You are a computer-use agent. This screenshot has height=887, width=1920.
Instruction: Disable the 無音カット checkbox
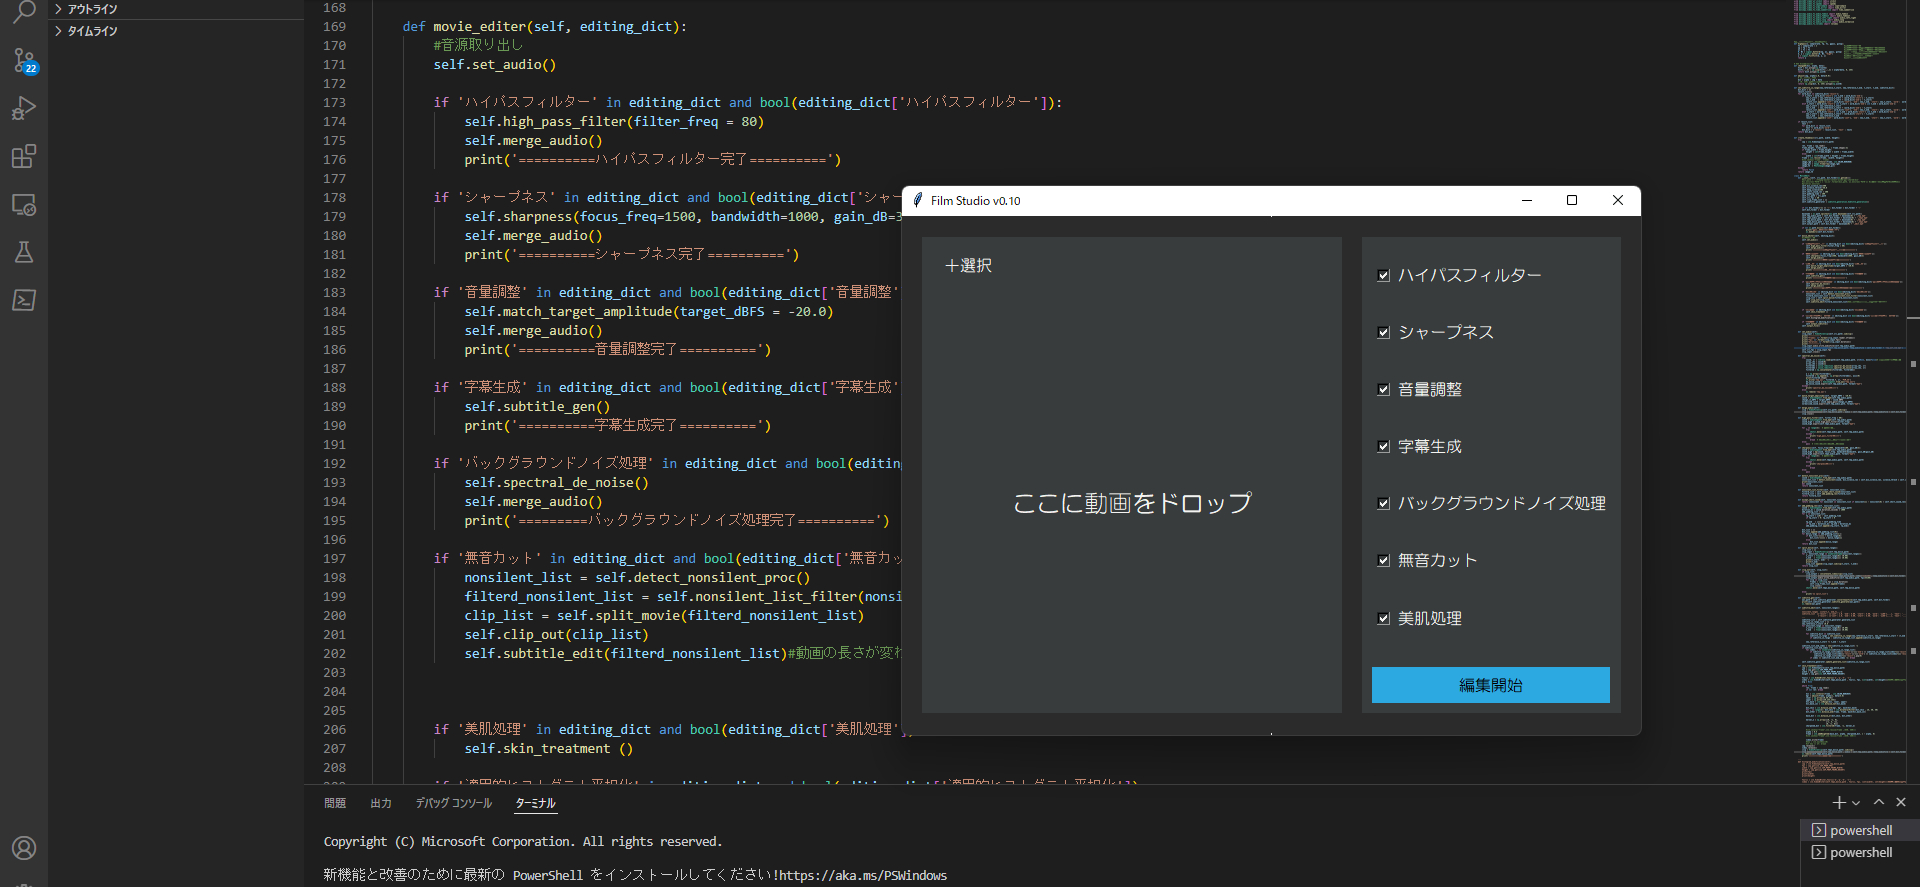(x=1384, y=561)
